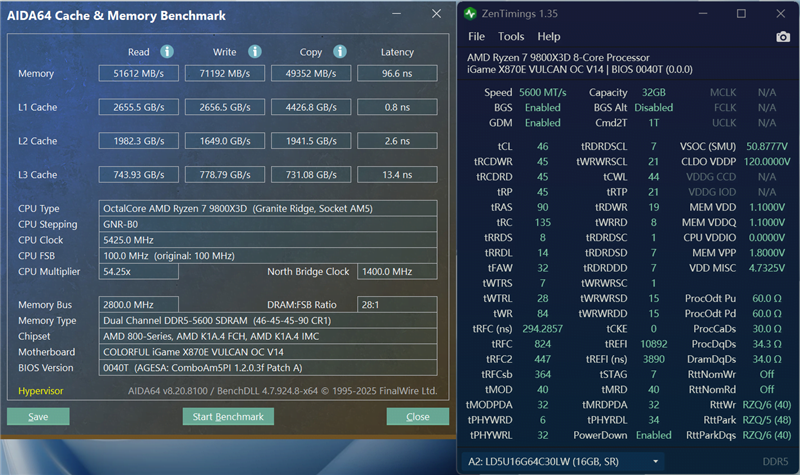Click the tWR value 84
Image resolution: width=800 pixels, height=475 pixels.
click(542, 313)
